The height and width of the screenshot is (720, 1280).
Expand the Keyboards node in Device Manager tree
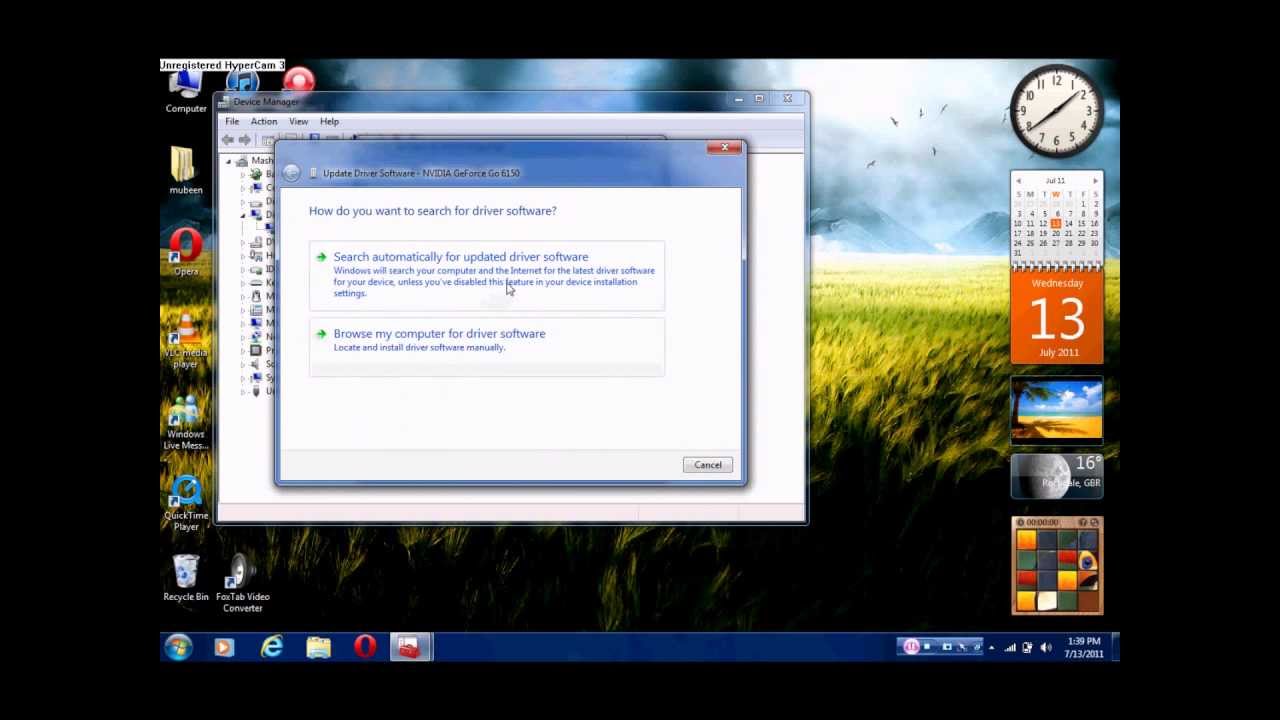coord(242,283)
